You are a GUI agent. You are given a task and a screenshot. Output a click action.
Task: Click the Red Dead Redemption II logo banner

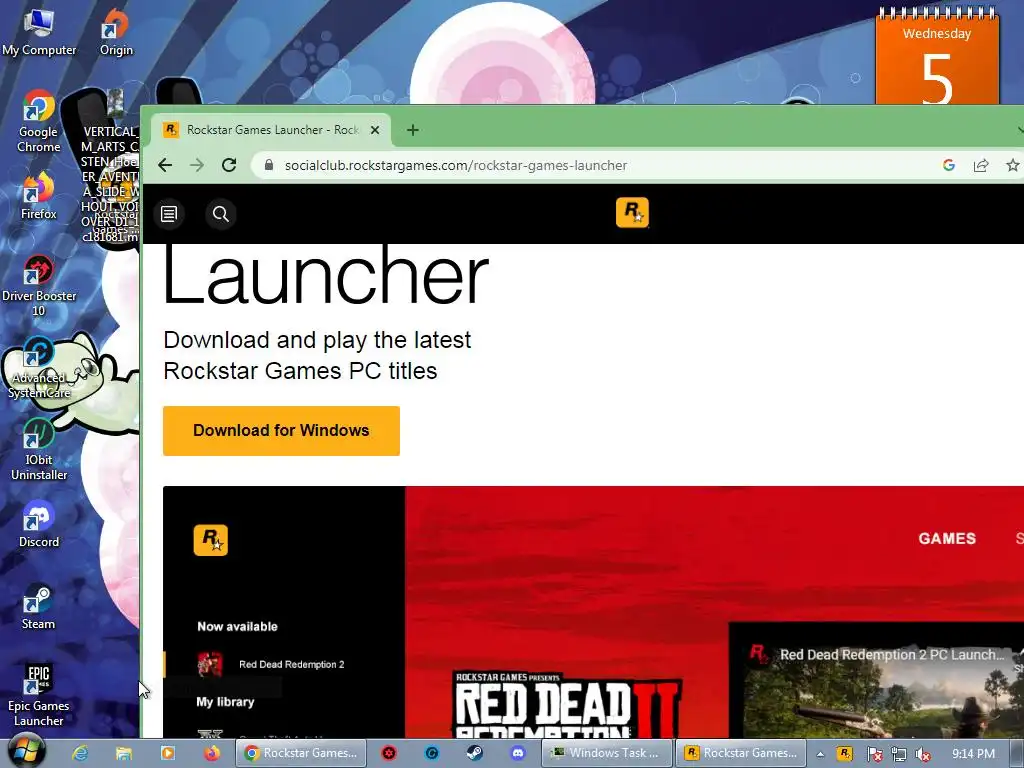(568, 705)
